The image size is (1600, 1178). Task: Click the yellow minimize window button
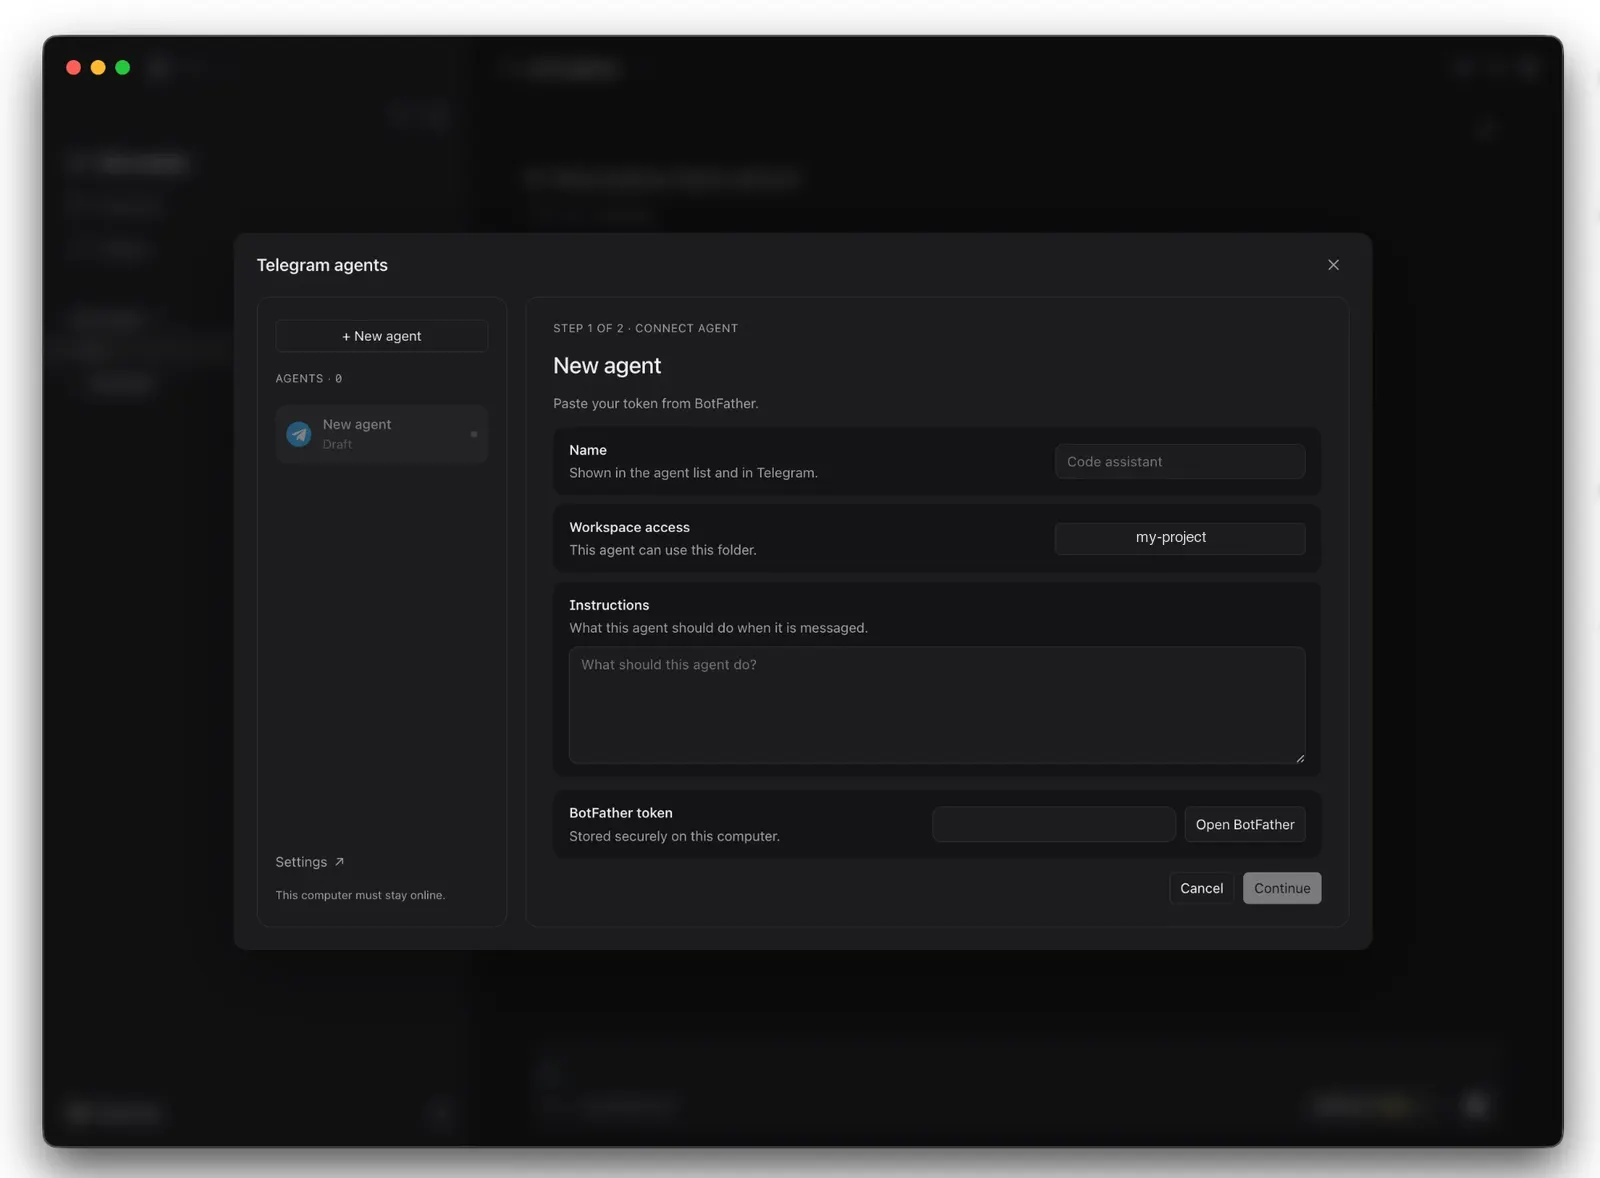tap(98, 67)
